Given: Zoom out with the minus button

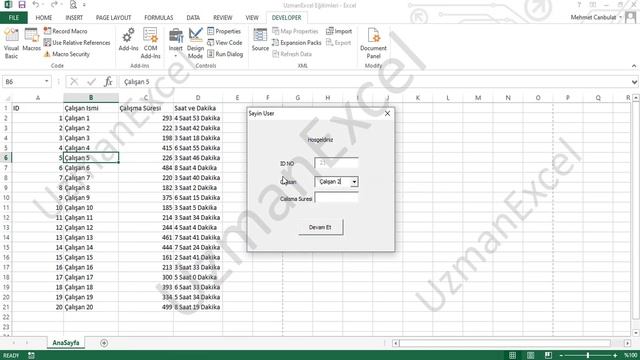Looking at the screenshot, I should [561, 356].
